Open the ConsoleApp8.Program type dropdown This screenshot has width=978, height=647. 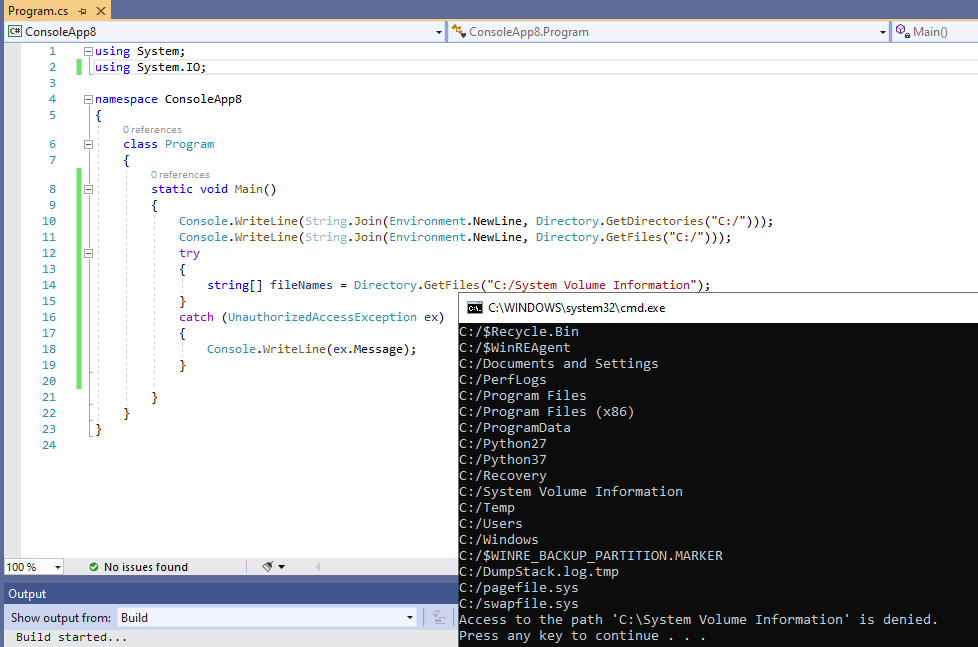pyautogui.click(x=883, y=32)
